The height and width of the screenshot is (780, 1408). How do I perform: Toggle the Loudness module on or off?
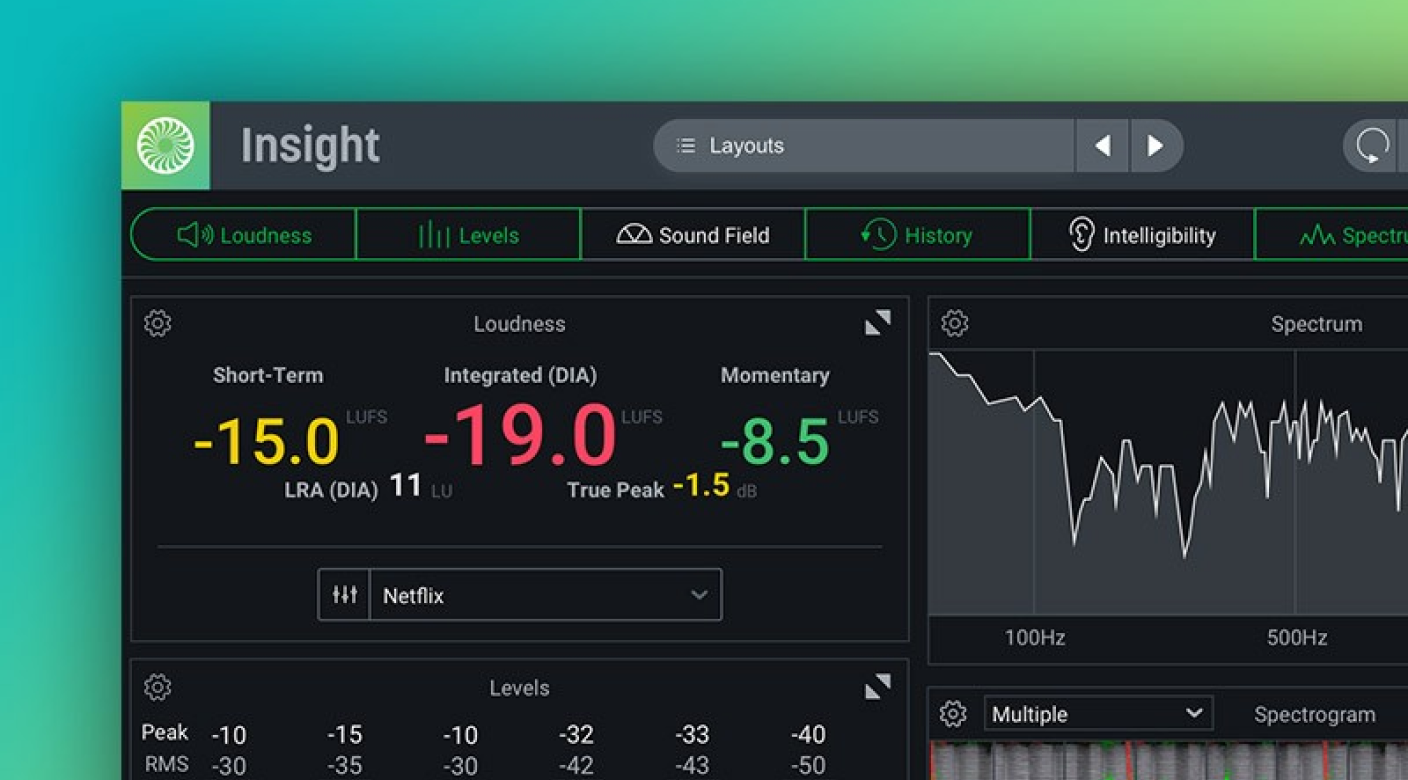(244, 235)
